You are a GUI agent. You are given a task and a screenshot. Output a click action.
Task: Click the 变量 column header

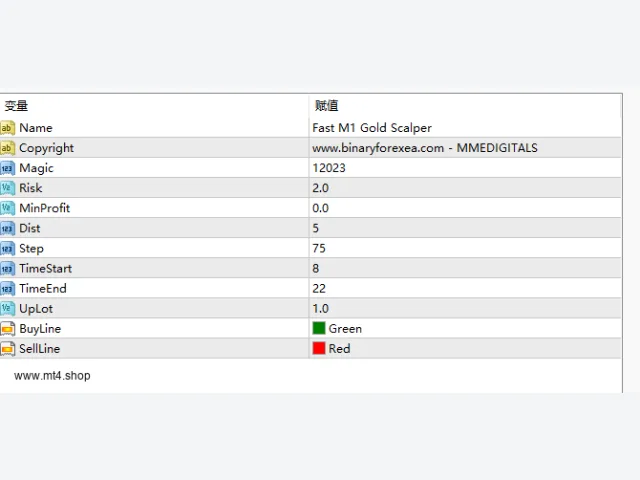[x=16, y=106]
